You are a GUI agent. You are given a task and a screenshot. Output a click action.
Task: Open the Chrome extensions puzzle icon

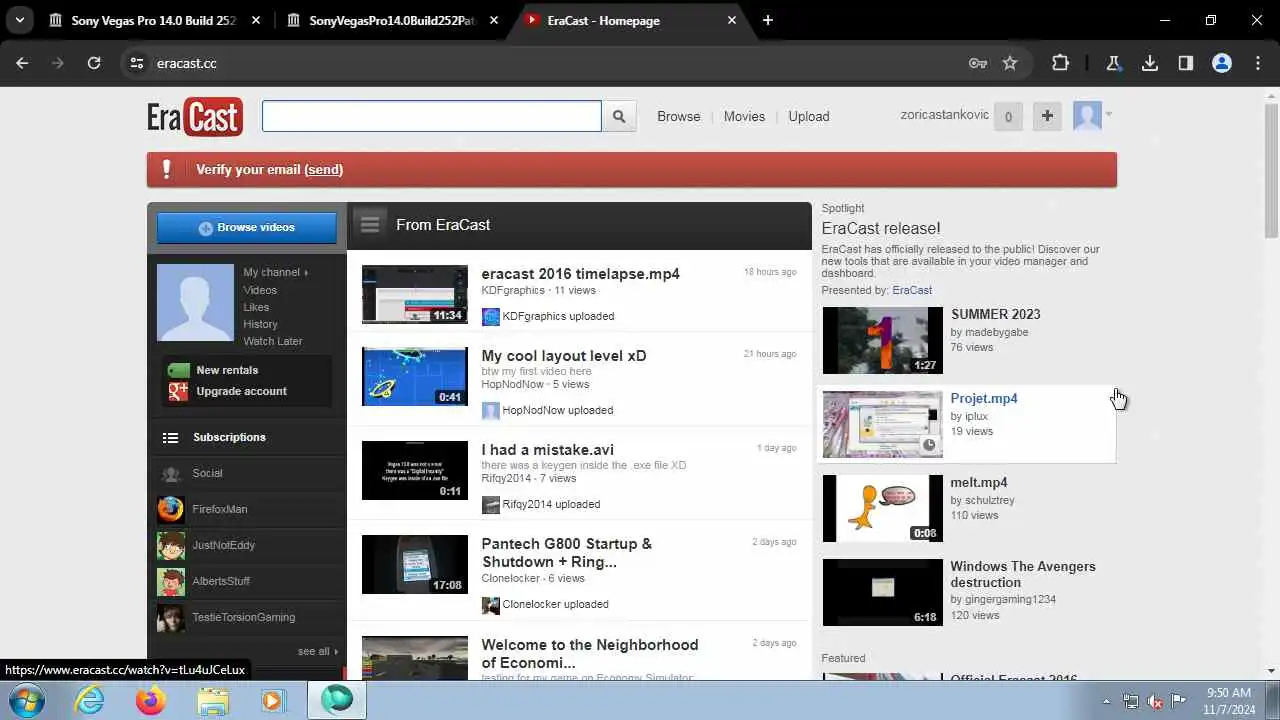1060,63
